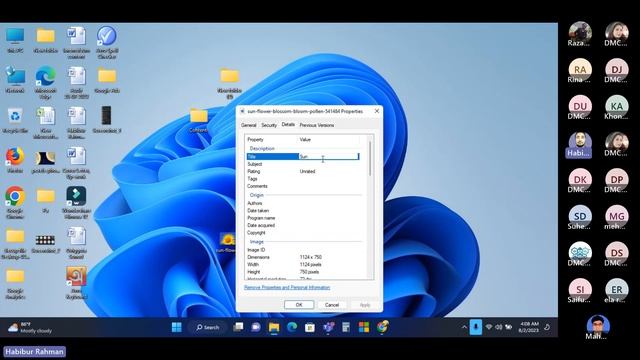Open the four-color tiles app on taskbar
The width and height of the screenshot is (640, 360).
click(x=364, y=327)
